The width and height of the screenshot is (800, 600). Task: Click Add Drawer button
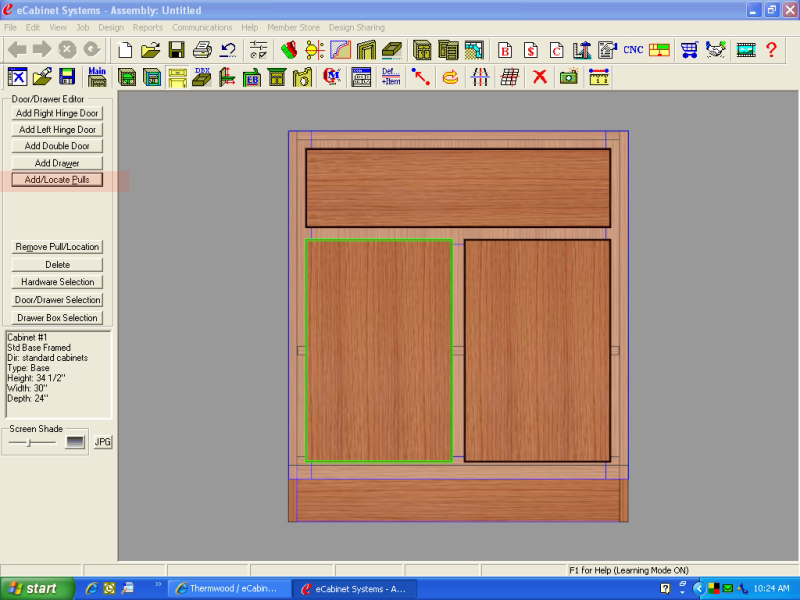point(57,163)
